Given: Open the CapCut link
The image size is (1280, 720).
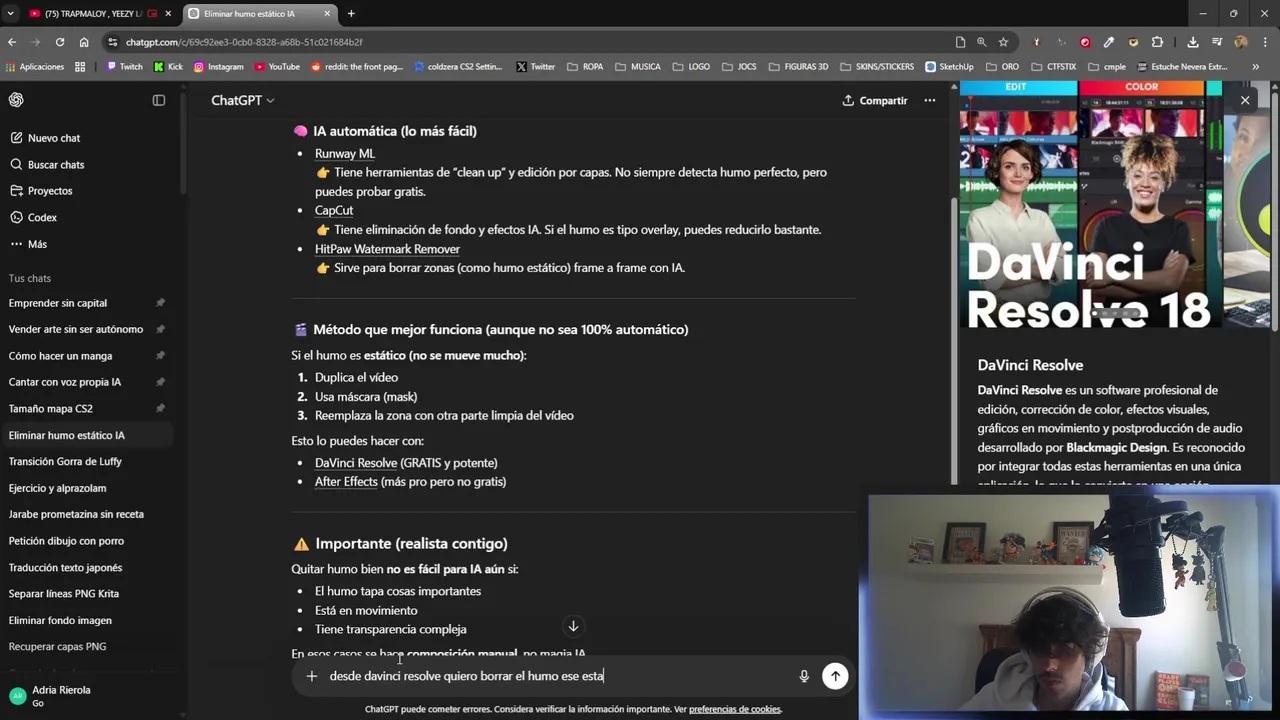Looking at the screenshot, I should click(334, 210).
